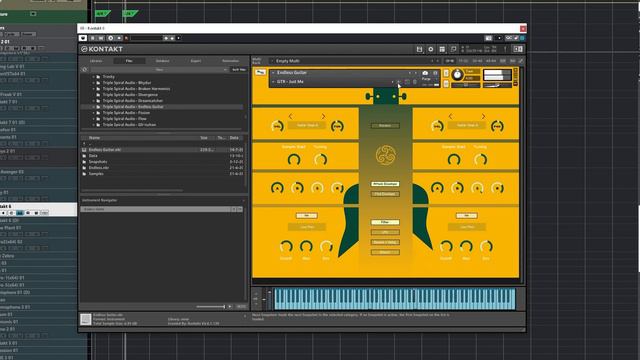
Task: Toggle the rack view workspace icon
Action: coord(442,49)
